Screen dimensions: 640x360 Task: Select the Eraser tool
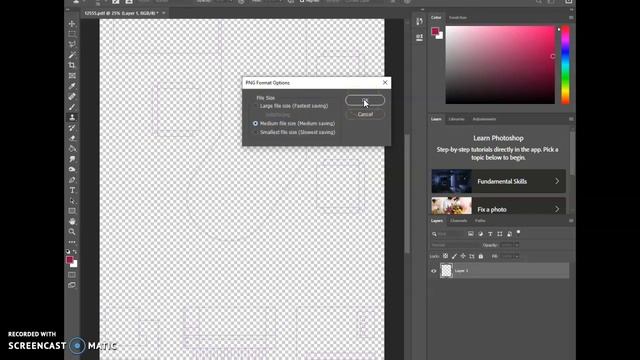(x=72, y=138)
